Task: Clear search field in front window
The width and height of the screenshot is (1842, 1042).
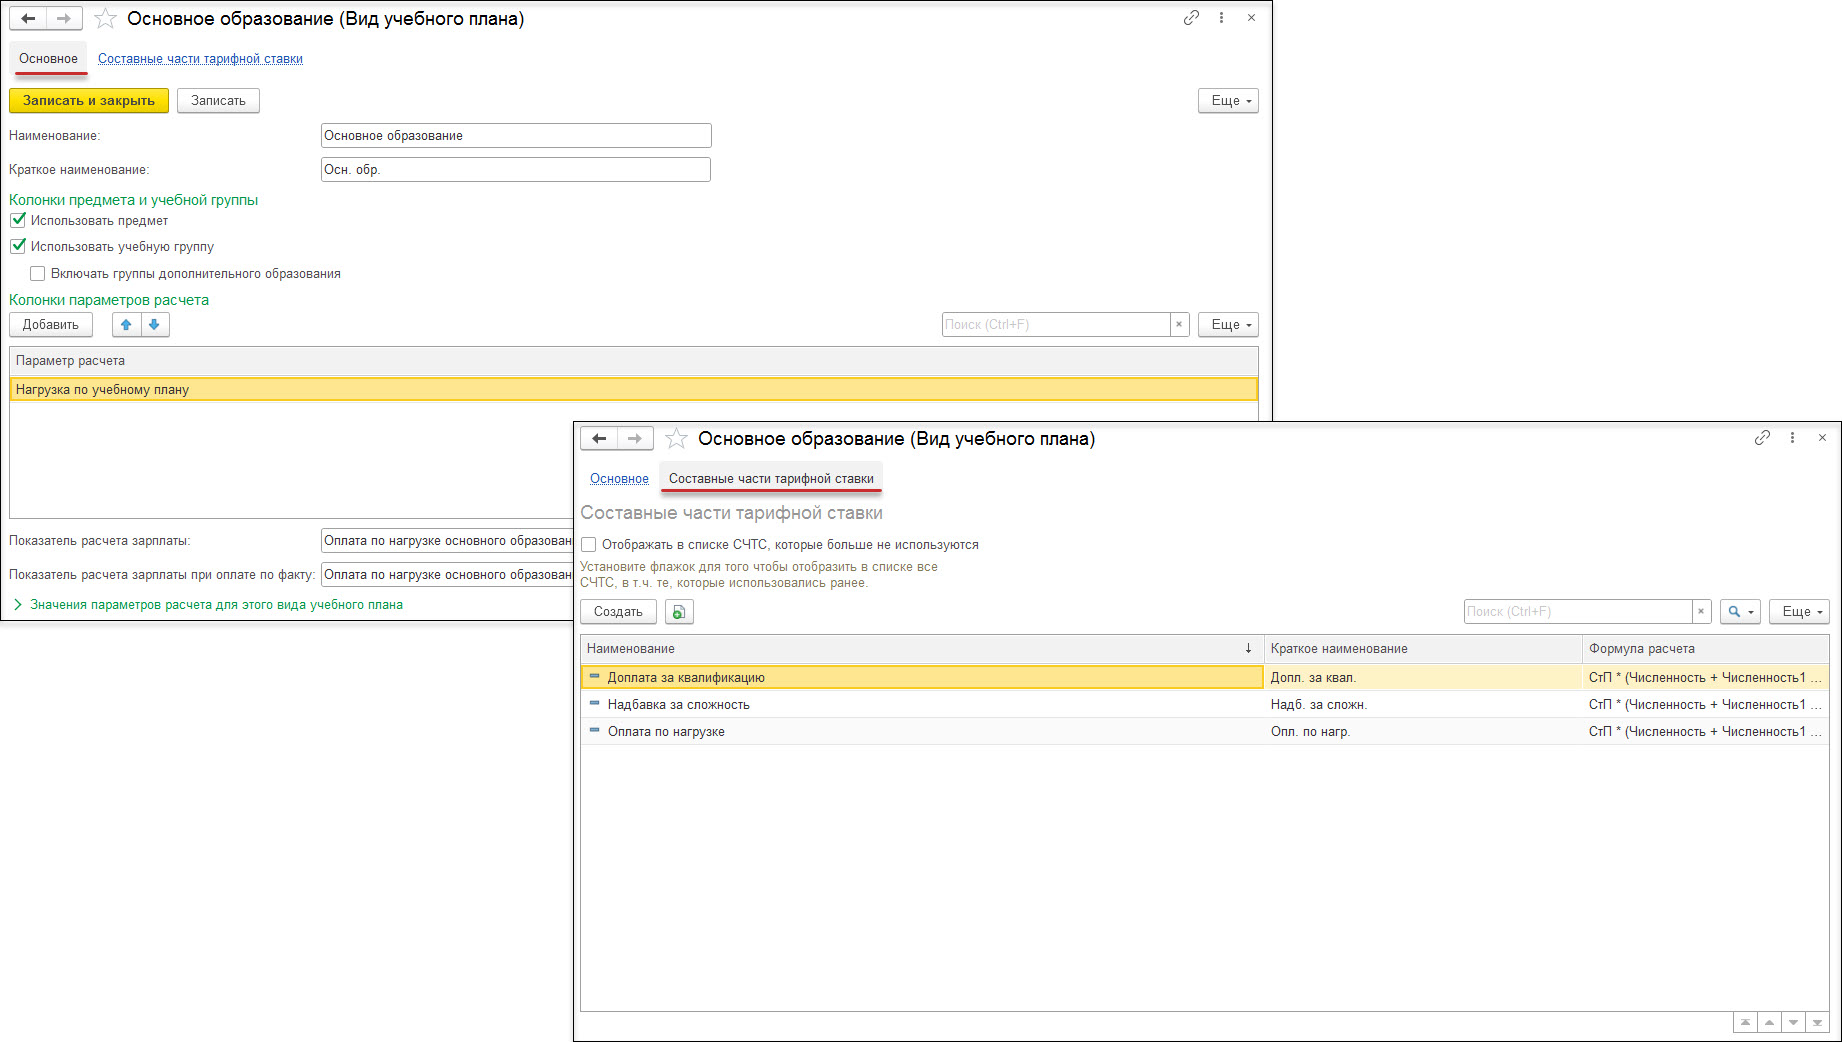Action: (x=1701, y=611)
